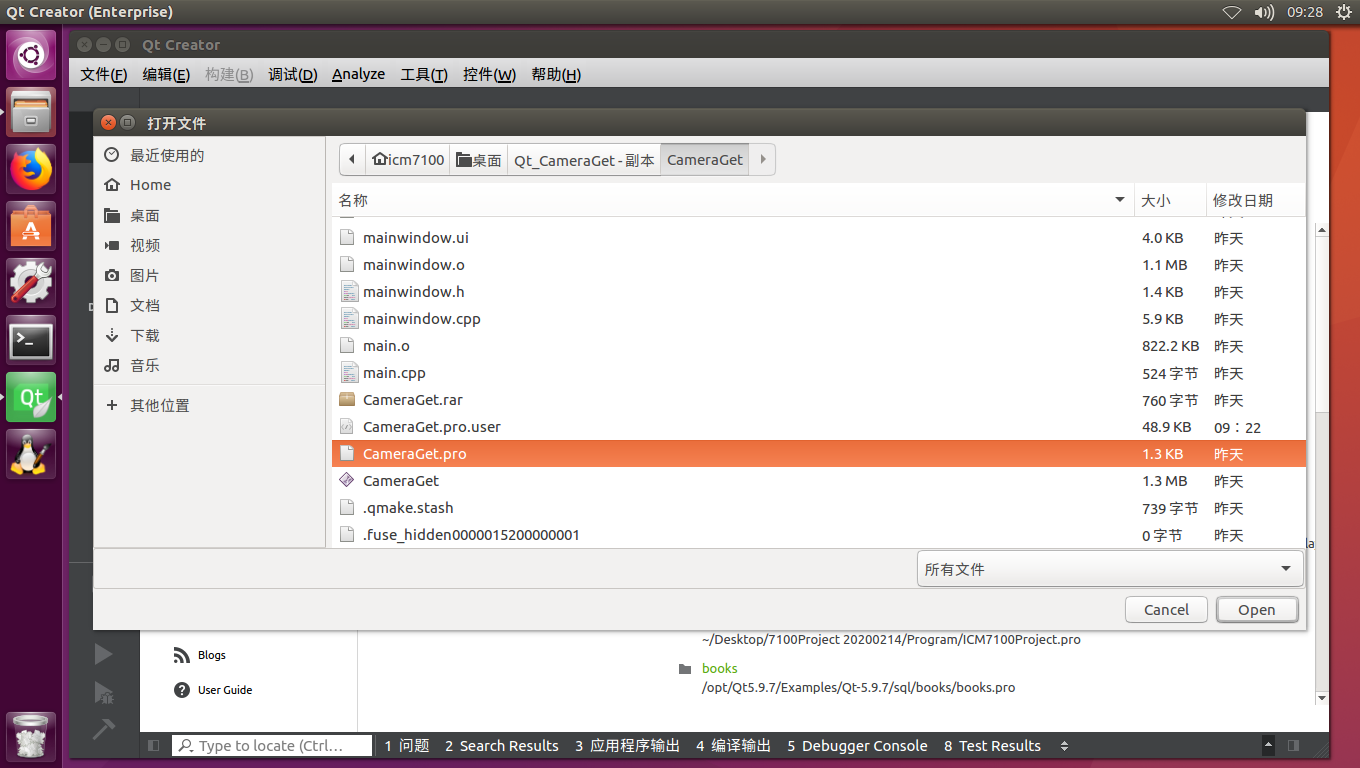Open Ubuntu Software center icon
The height and width of the screenshot is (768, 1360).
click(x=31, y=225)
